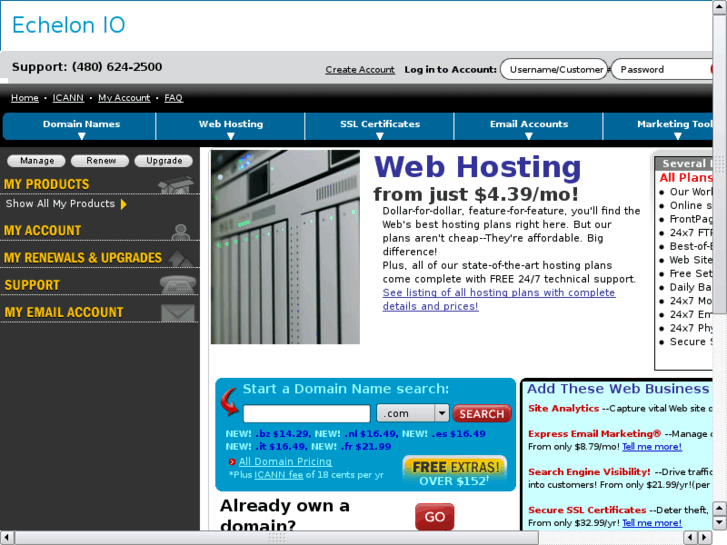Click the red SEARCH button
The width and height of the screenshot is (727, 545).
coord(482,413)
